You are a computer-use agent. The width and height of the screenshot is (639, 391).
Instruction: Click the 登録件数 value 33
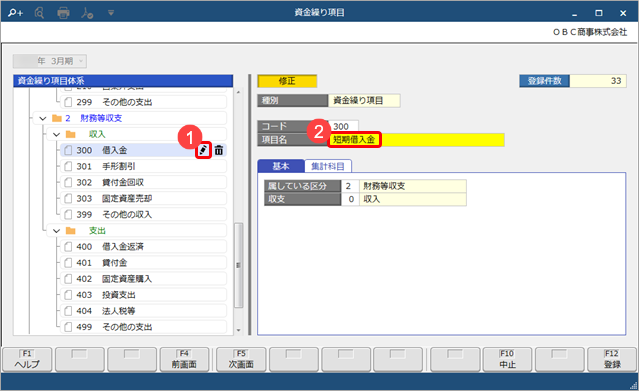(x=597, y=81)
